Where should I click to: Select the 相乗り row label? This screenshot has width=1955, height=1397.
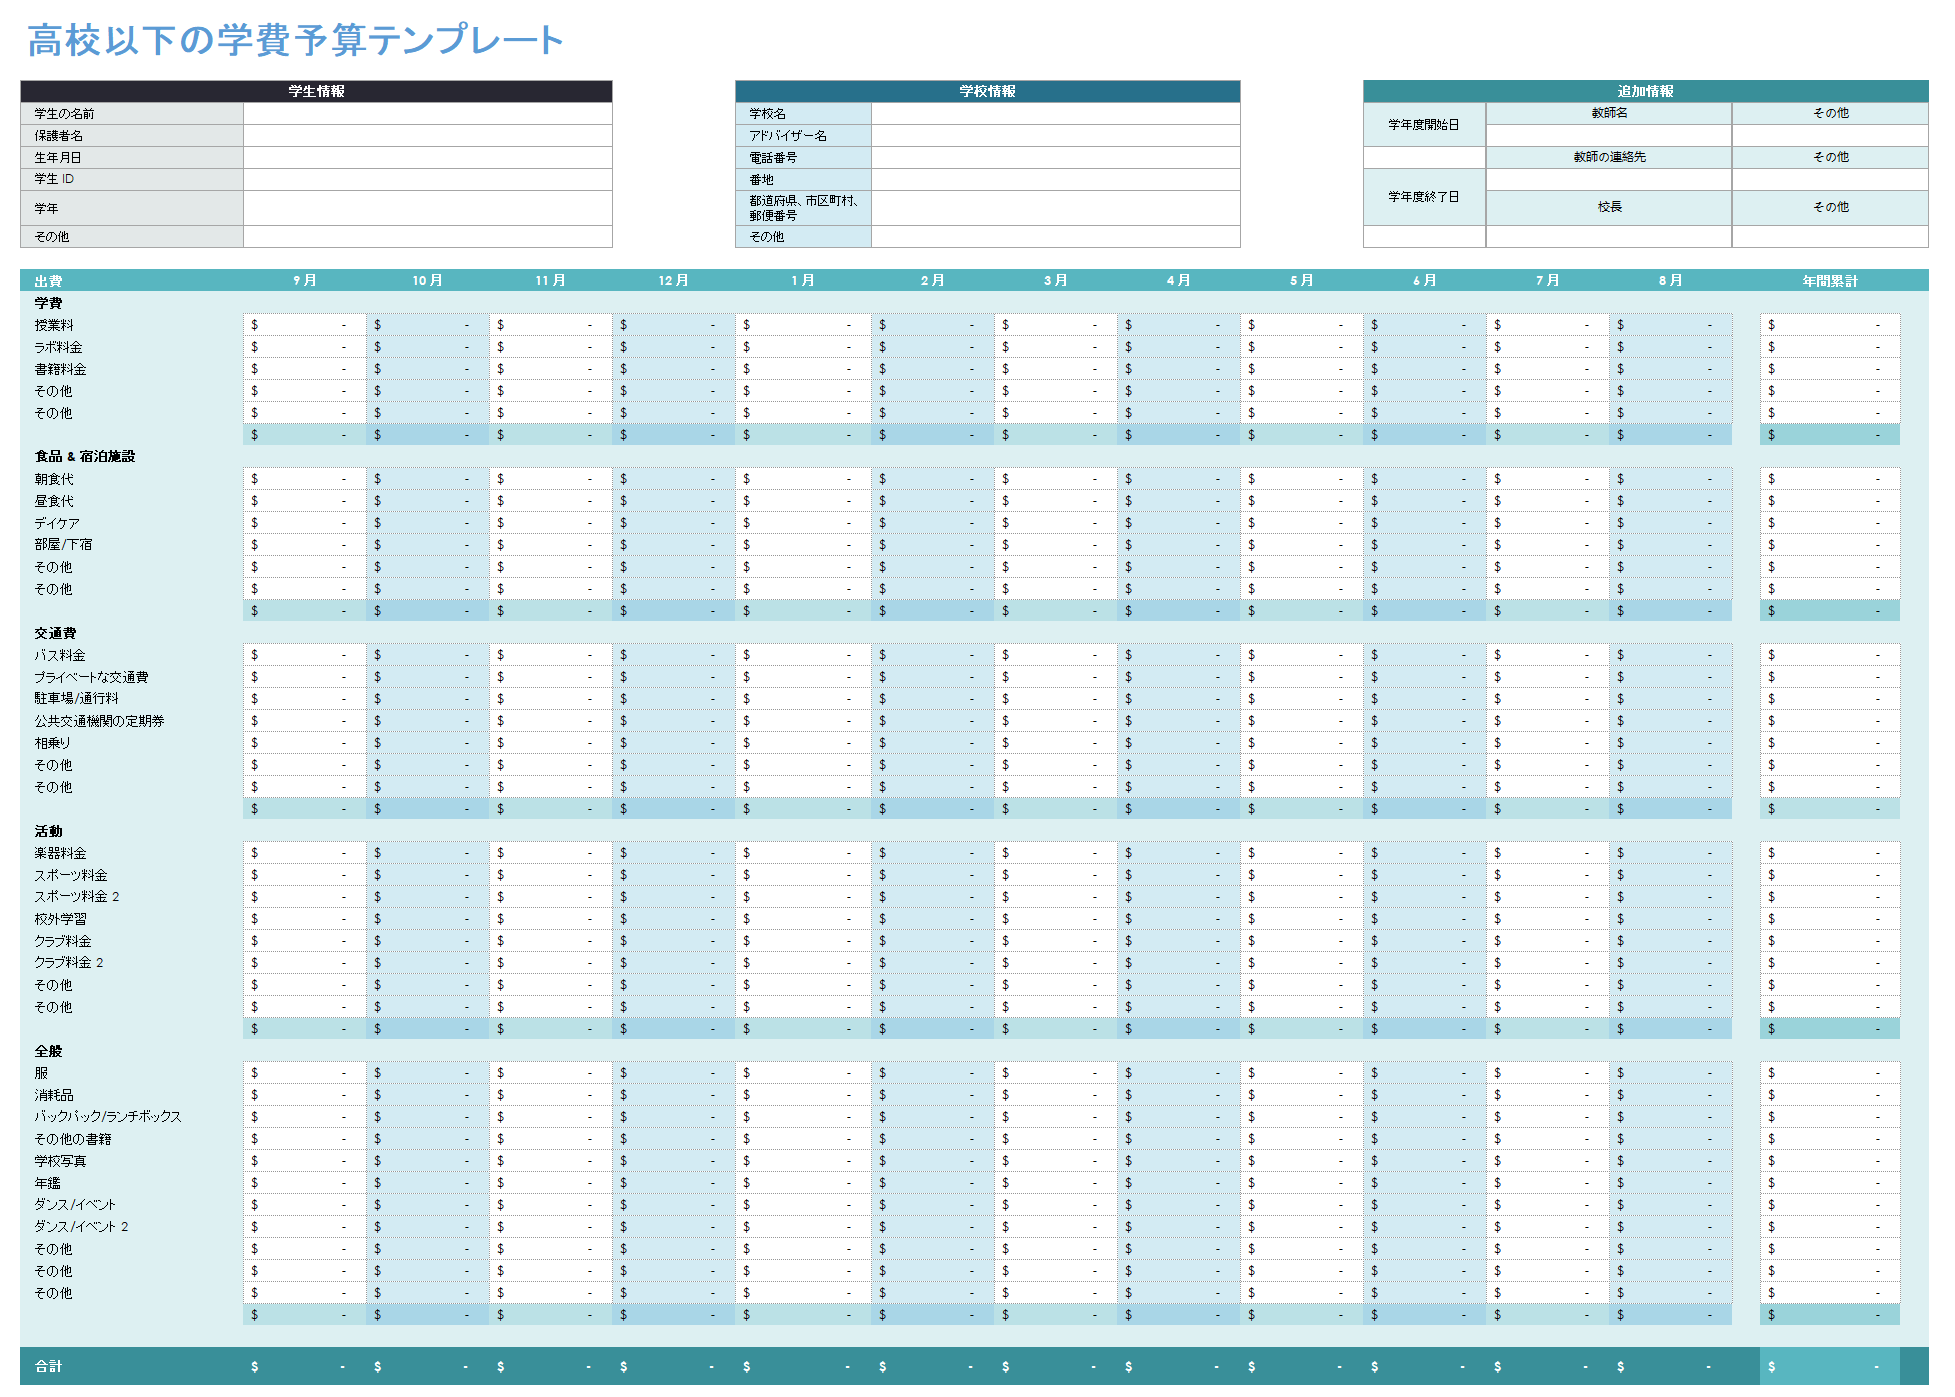click(x=52, y=743)
